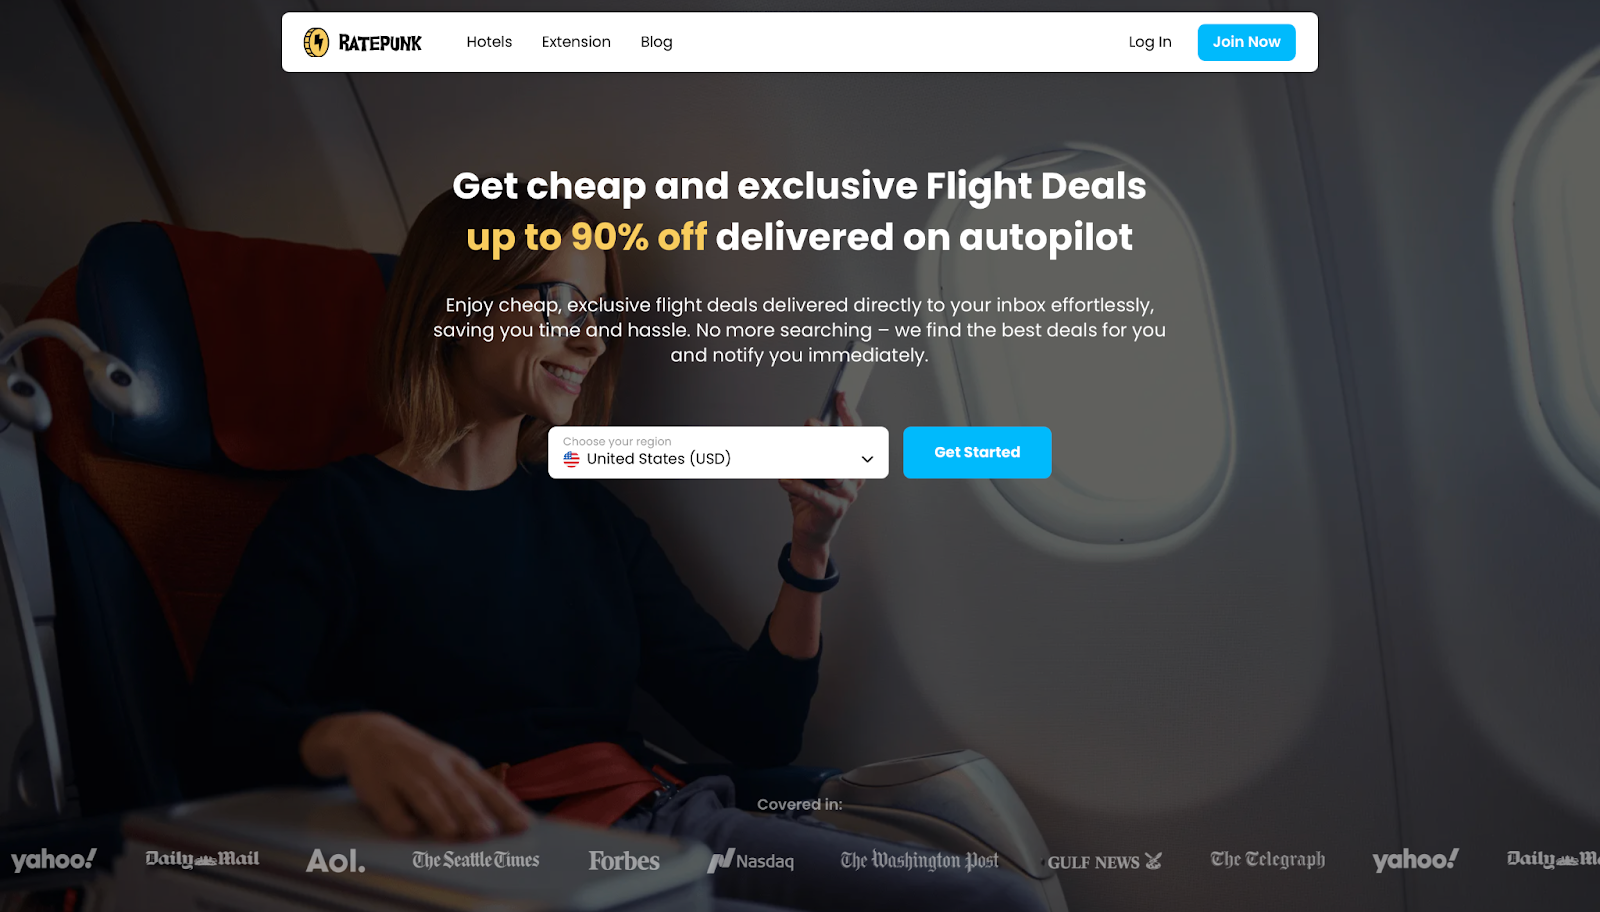This screenshot has height=912, width=1600.
Task: Click the Join Now button
Action: point(1246,42)
